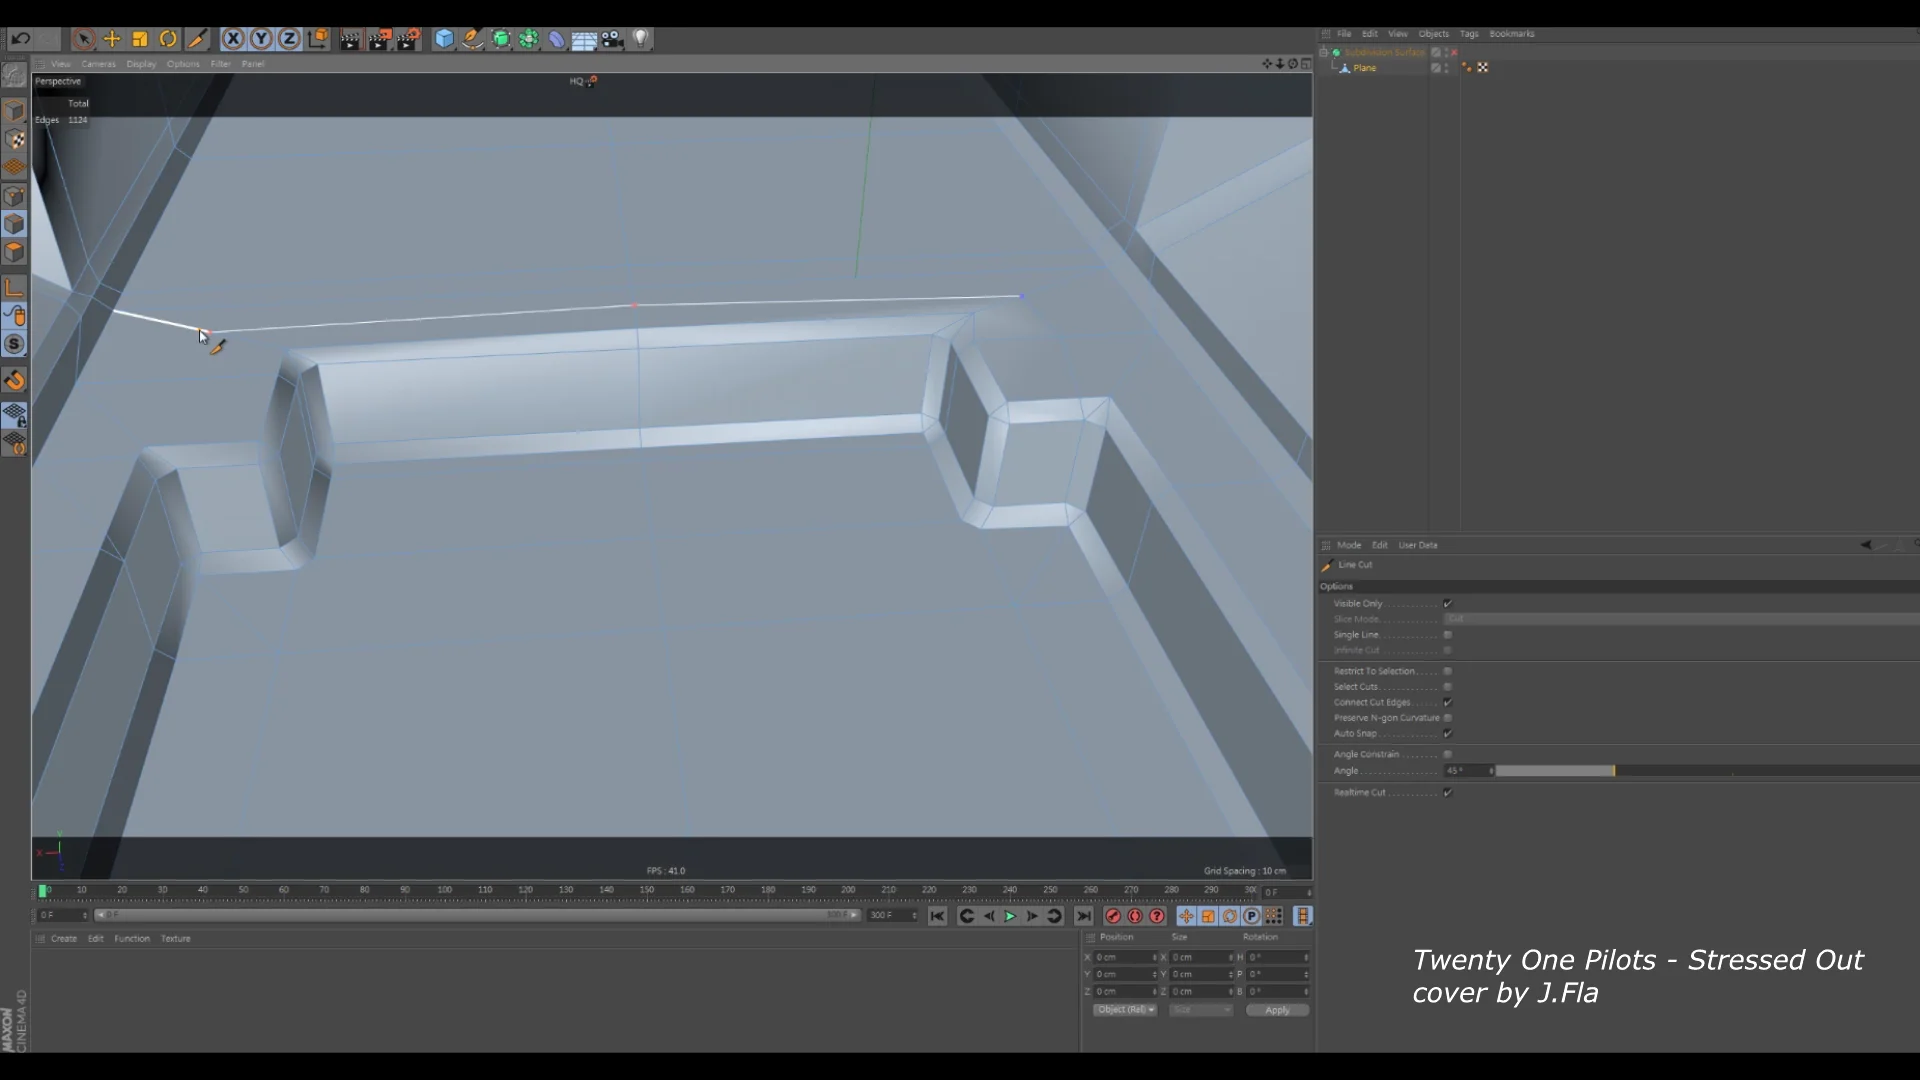Click the Object Hull dropdown button
The width and height of the screenshot is (1920, 1080).
pos(1125,1010)
